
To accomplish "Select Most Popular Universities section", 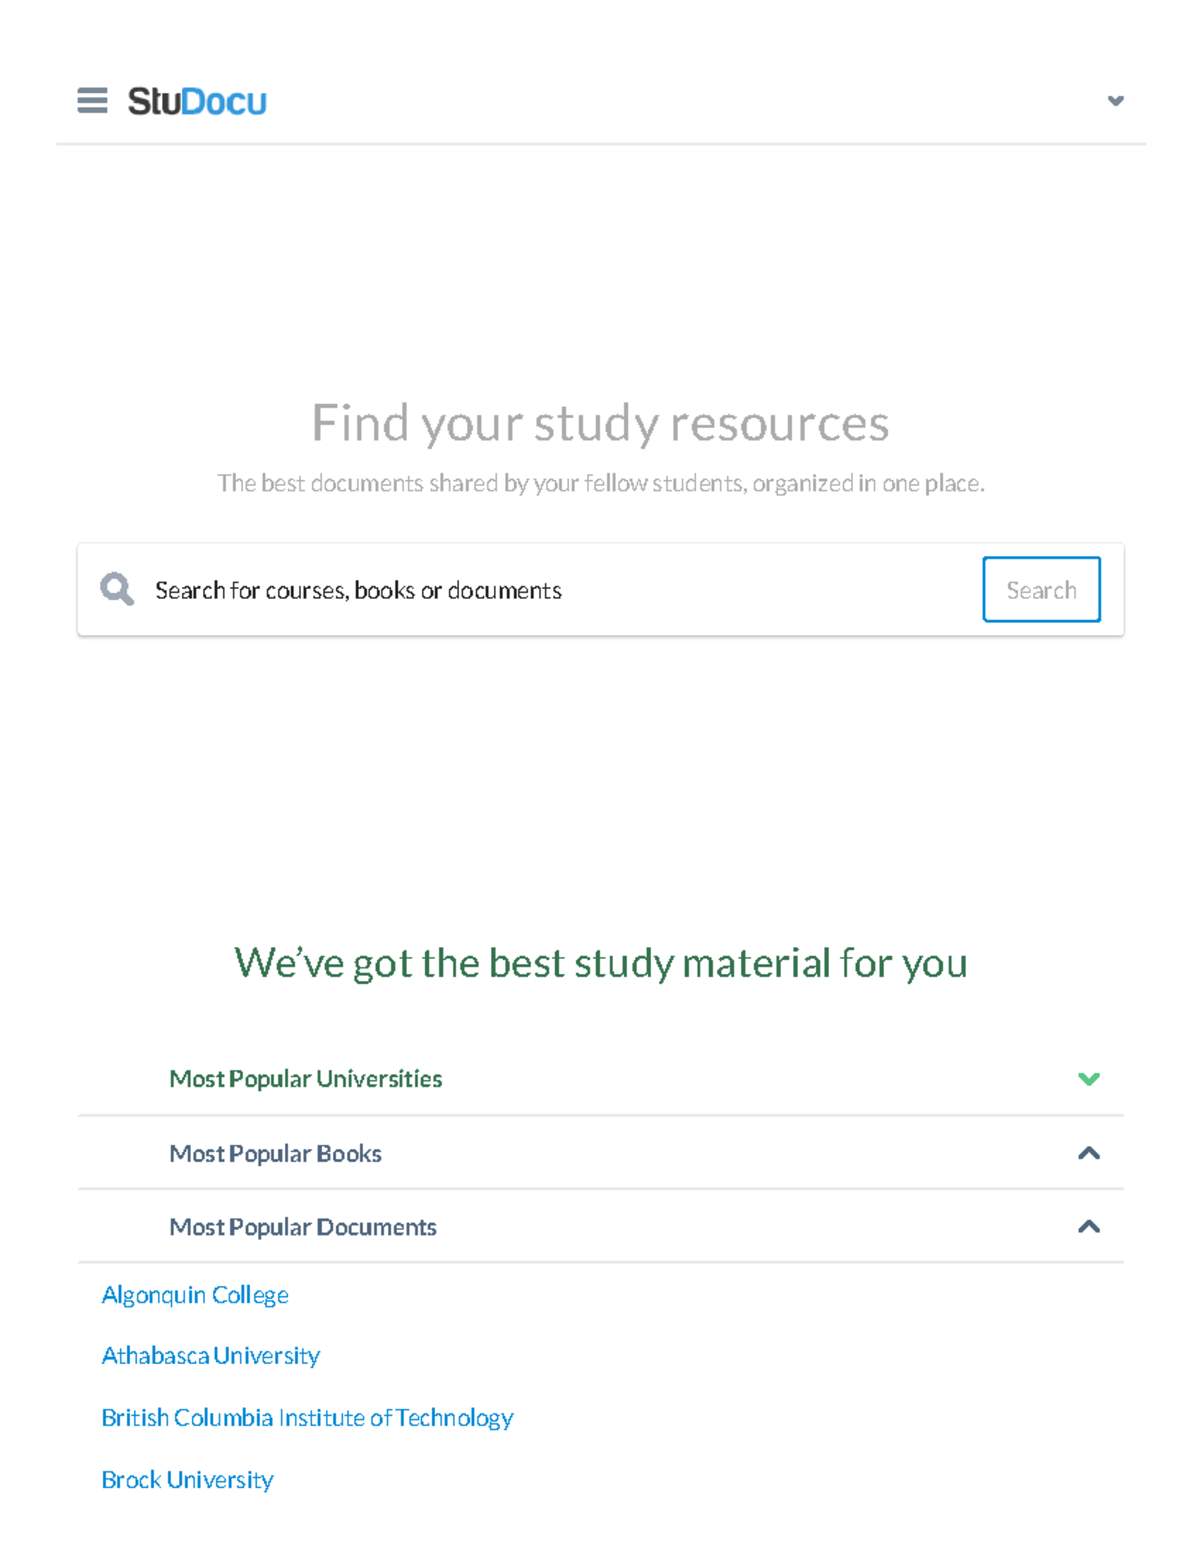I will 305,1078.
